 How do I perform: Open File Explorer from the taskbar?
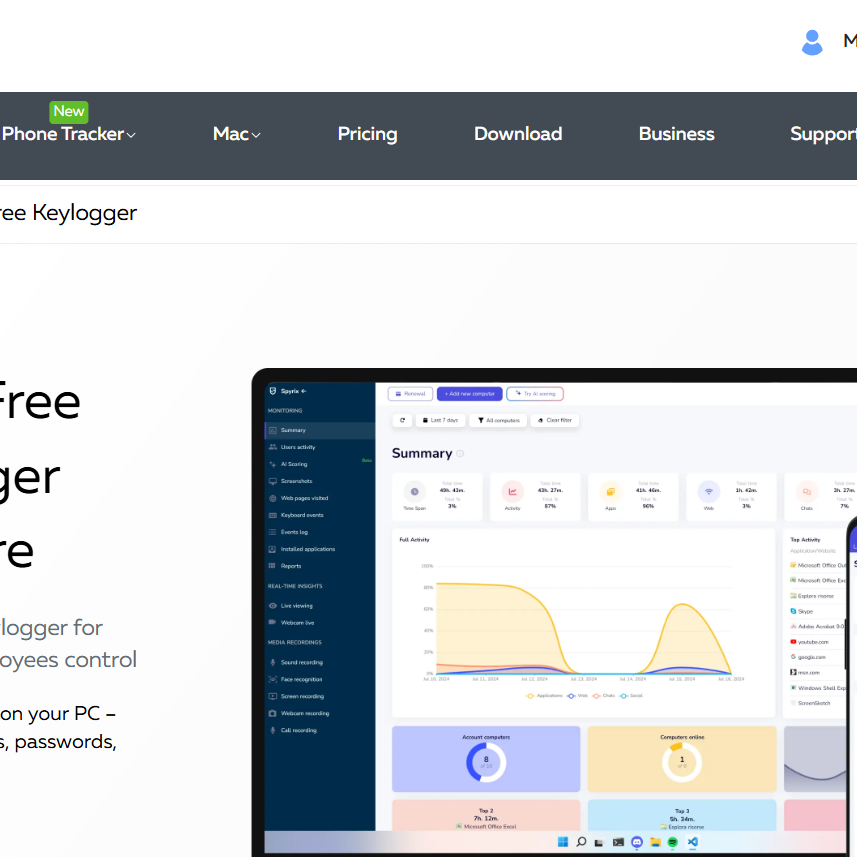pyautogui.click(x=655, y=842)
